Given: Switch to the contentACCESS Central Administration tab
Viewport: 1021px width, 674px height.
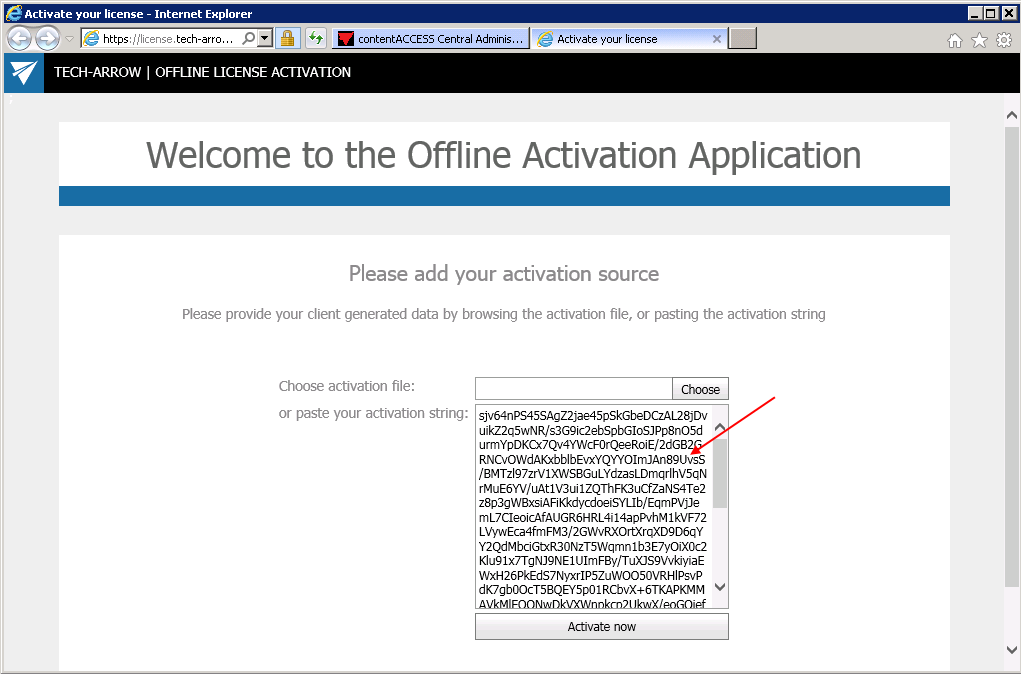Looking at the screenshot, I should 435,38.
